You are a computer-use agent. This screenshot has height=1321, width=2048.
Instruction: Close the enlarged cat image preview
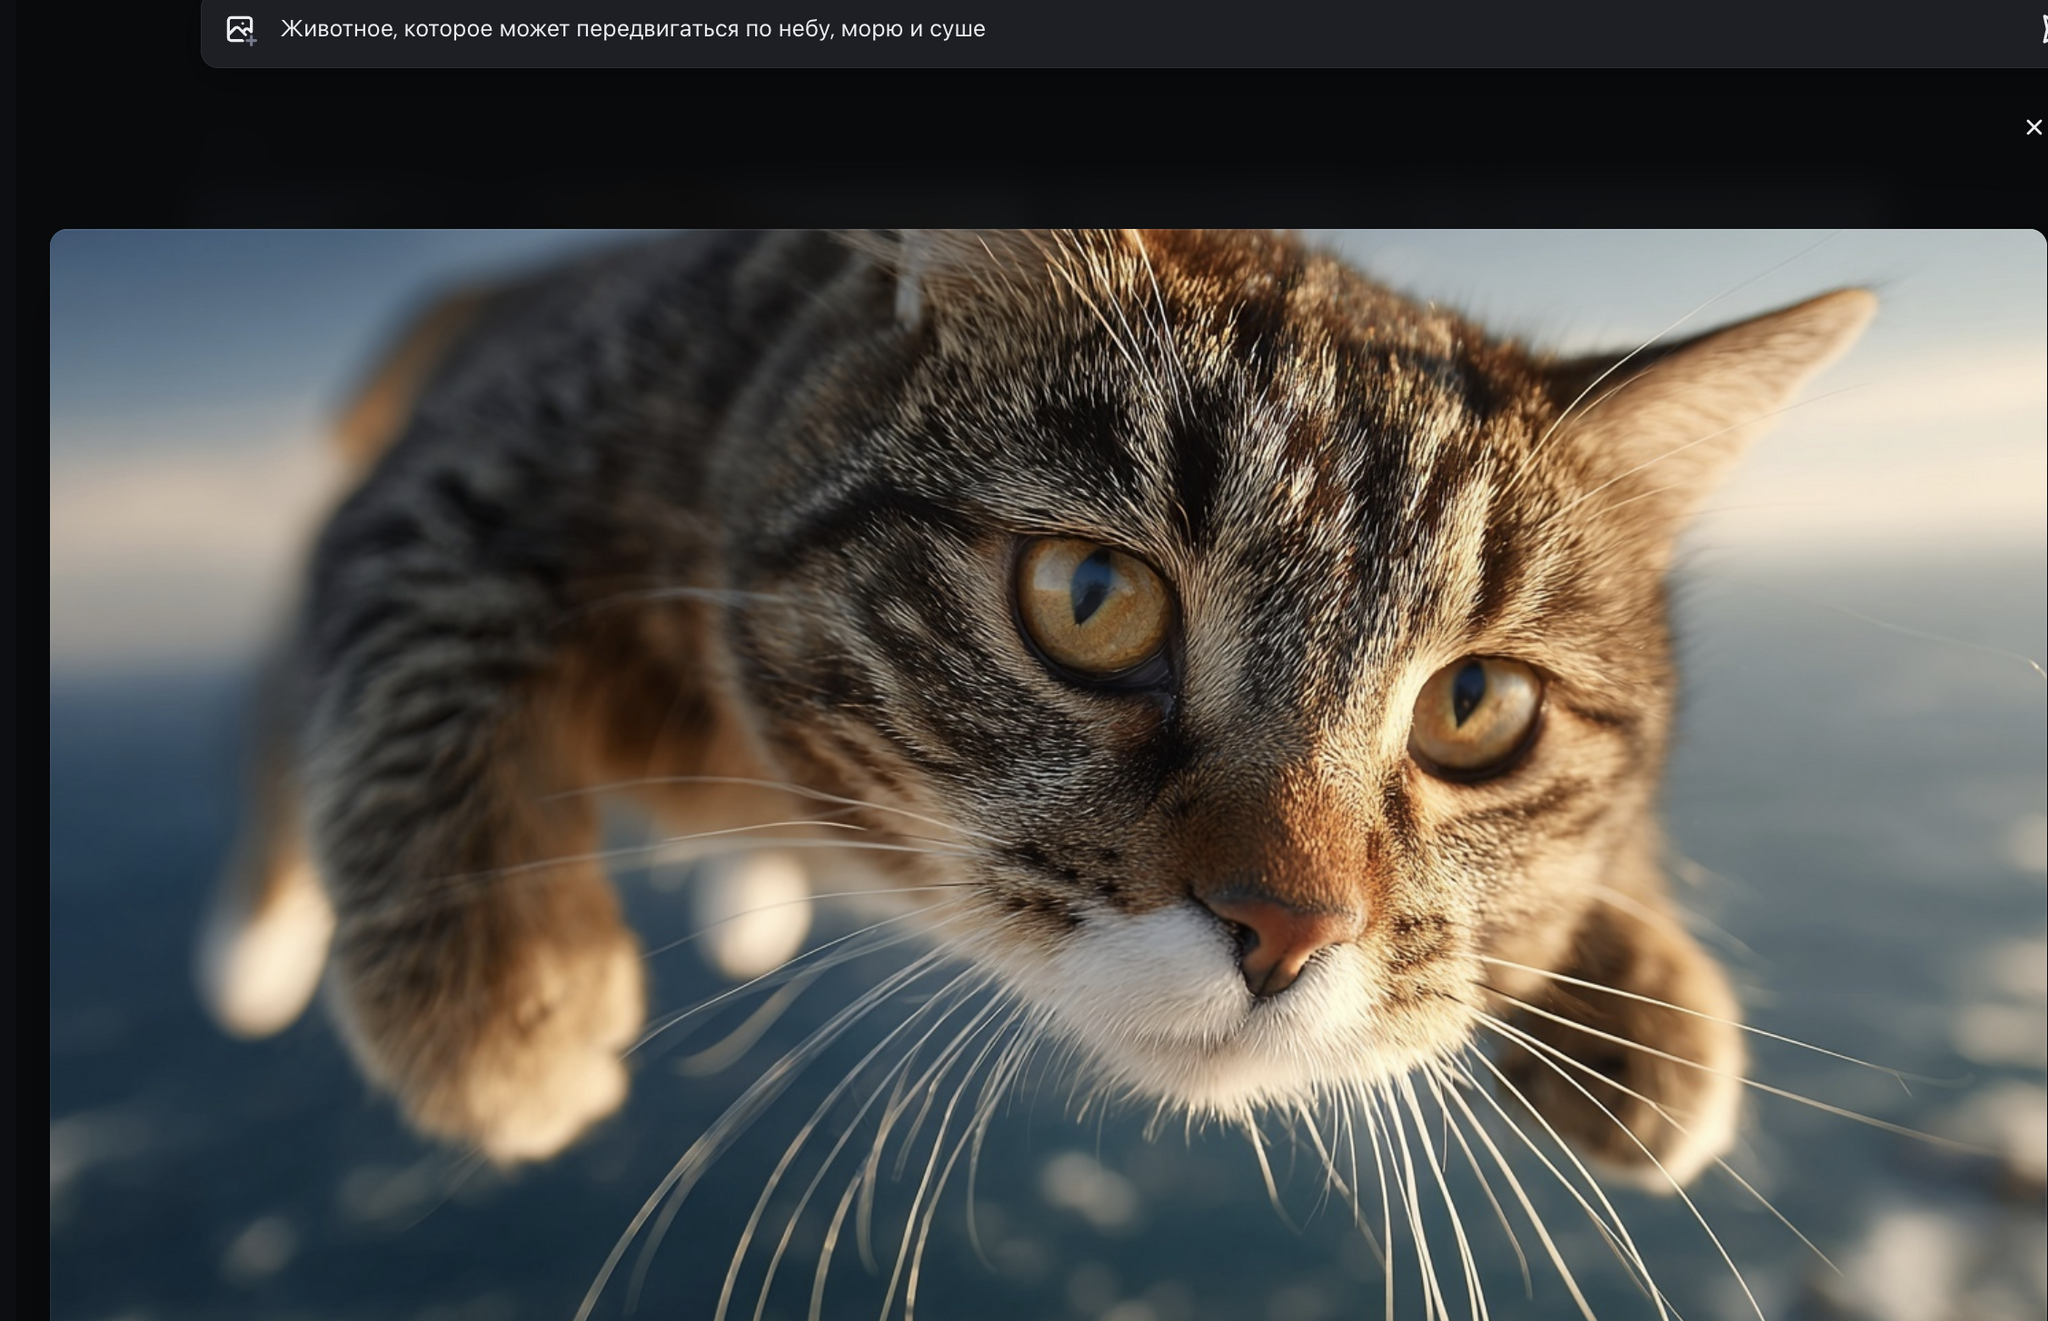point(2033,127)
